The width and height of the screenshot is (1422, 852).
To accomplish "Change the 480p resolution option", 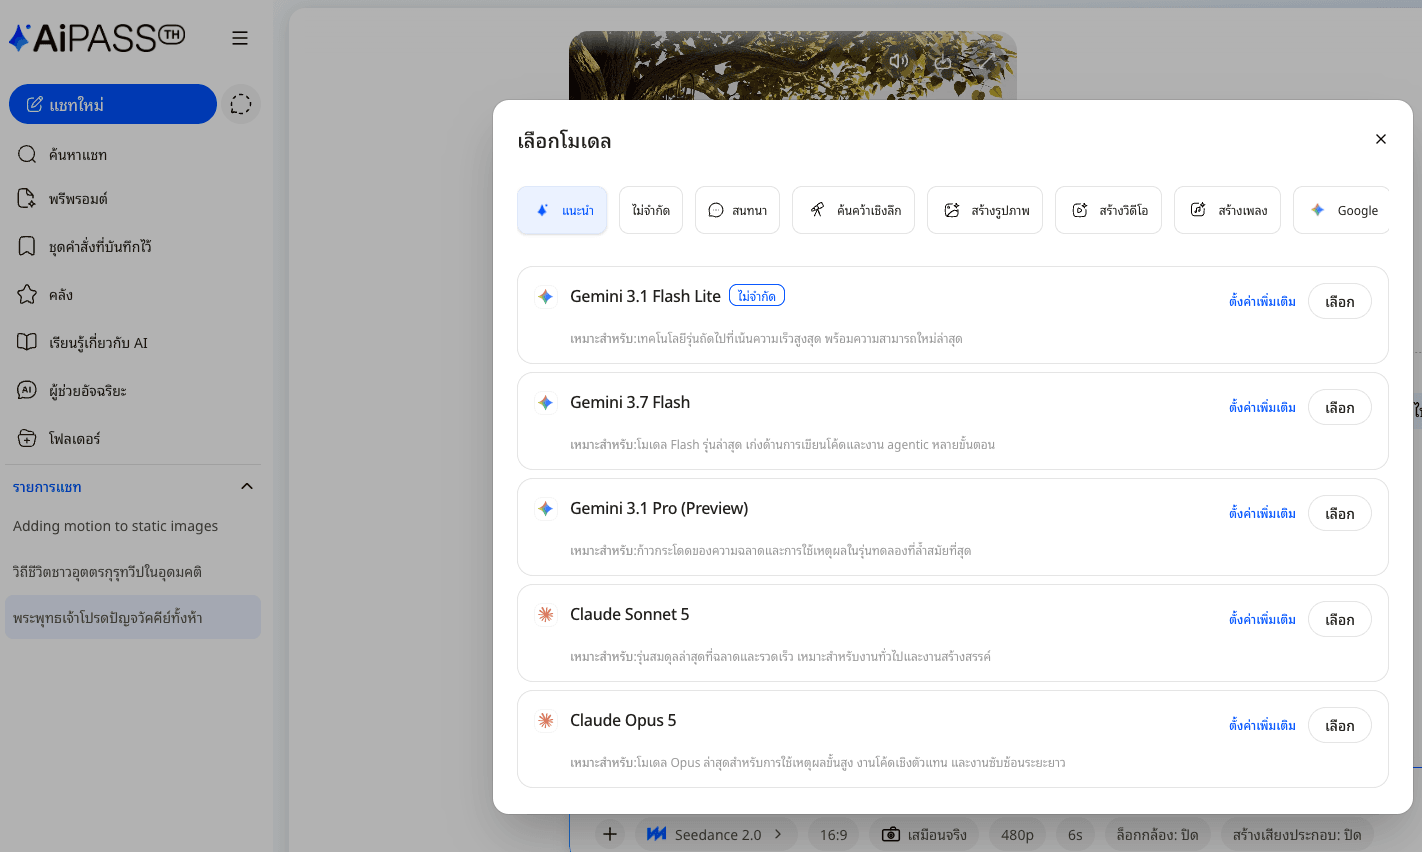I will click(1017, 834).
